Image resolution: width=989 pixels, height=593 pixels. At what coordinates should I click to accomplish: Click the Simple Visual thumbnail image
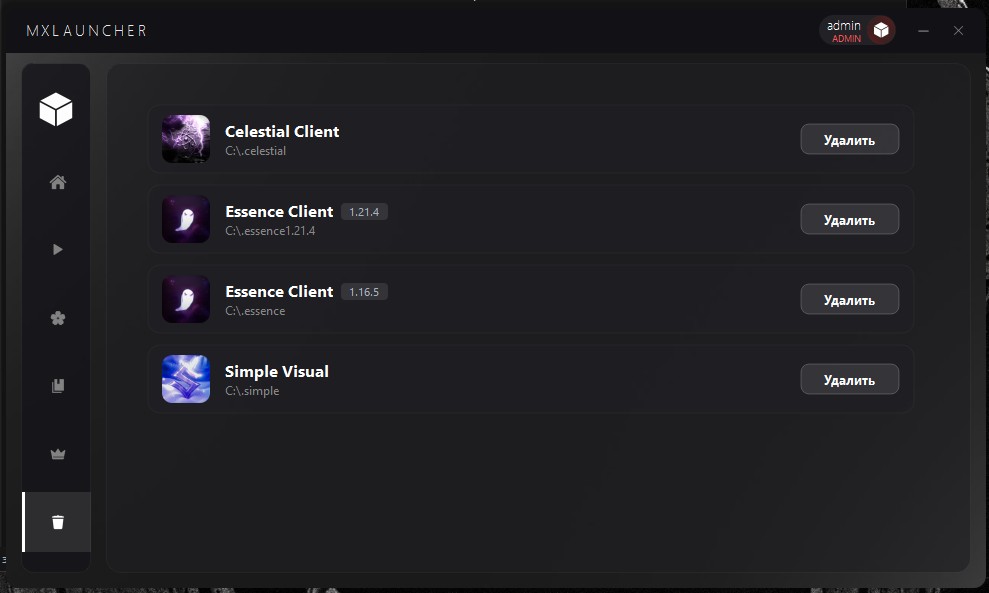[x=186, y=379]
